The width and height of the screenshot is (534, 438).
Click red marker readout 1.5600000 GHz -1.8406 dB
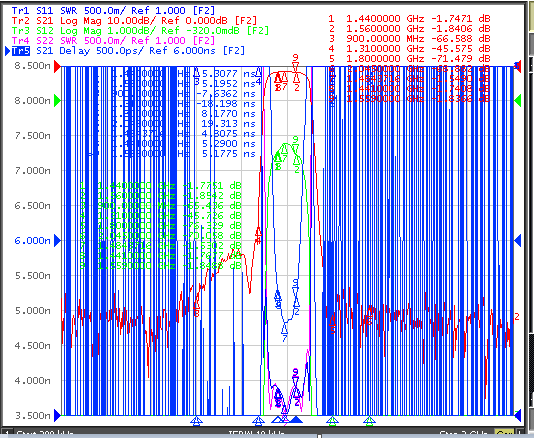click(410, 29)
